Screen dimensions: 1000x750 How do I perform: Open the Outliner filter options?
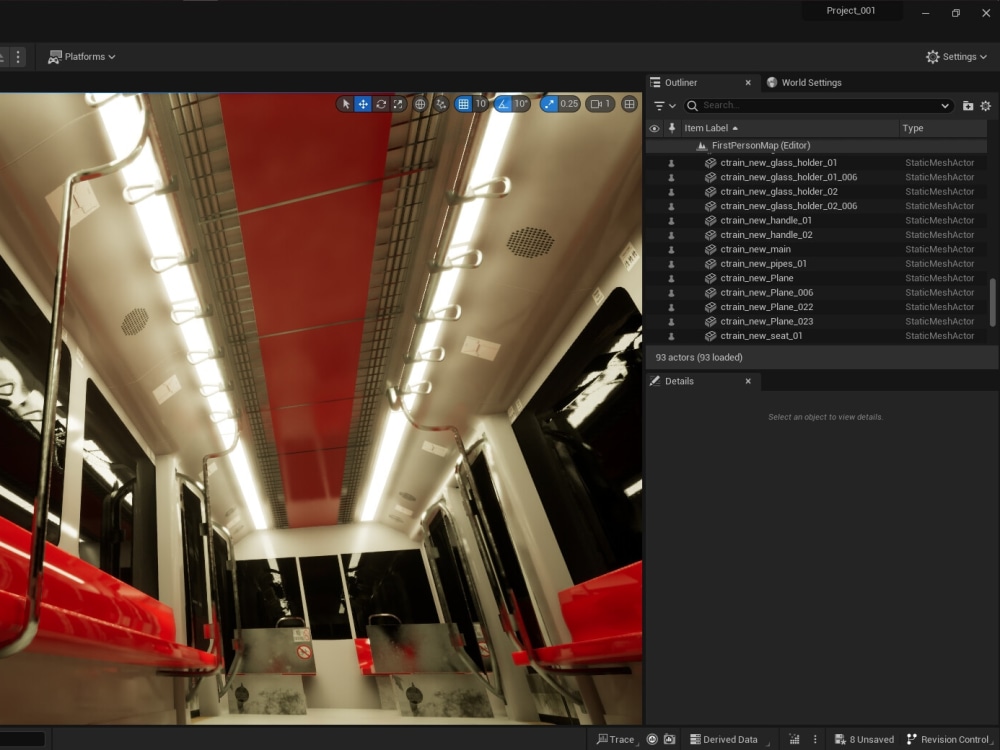point(665,106)
